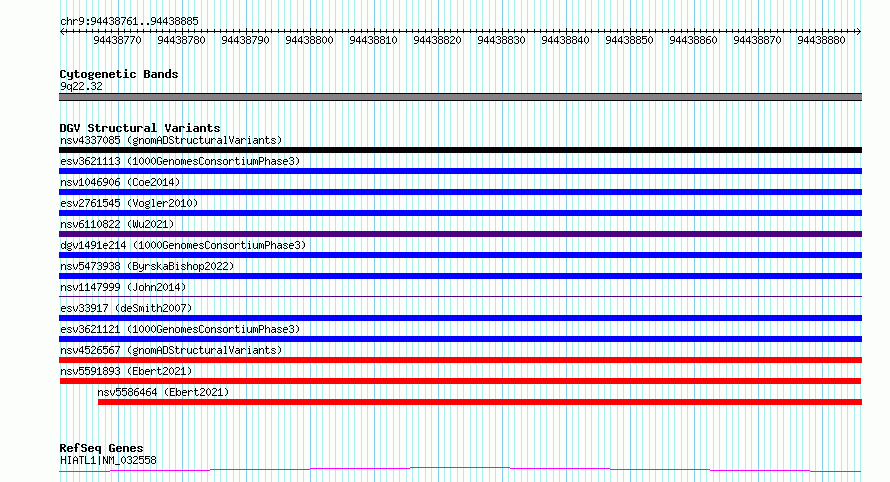Click the blue bar under esv3621113
This screenshot has width=890, height=482.
click(460, 171)
